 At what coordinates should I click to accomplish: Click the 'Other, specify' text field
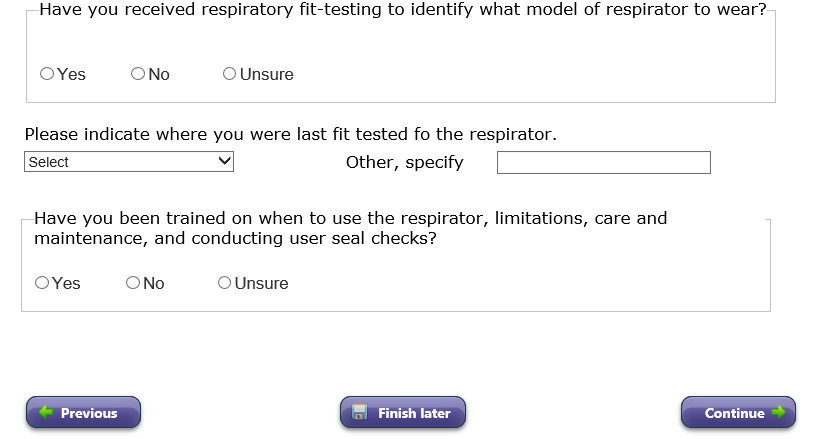pyautogui.click(x=603, y=162)
